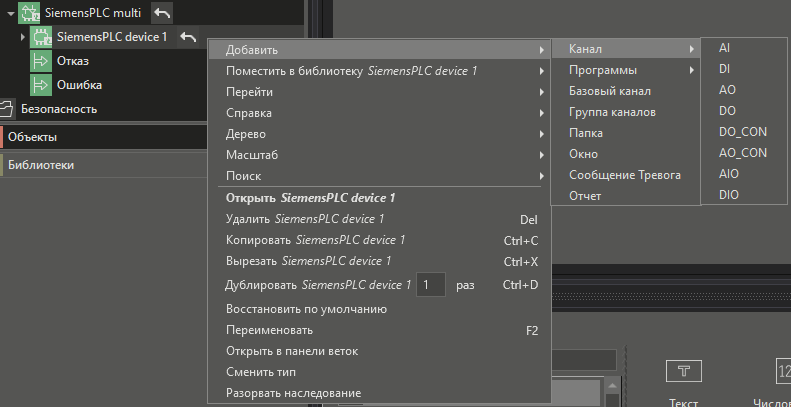
Task: Choose Переименовать menu item
Action: pos(379,330)
